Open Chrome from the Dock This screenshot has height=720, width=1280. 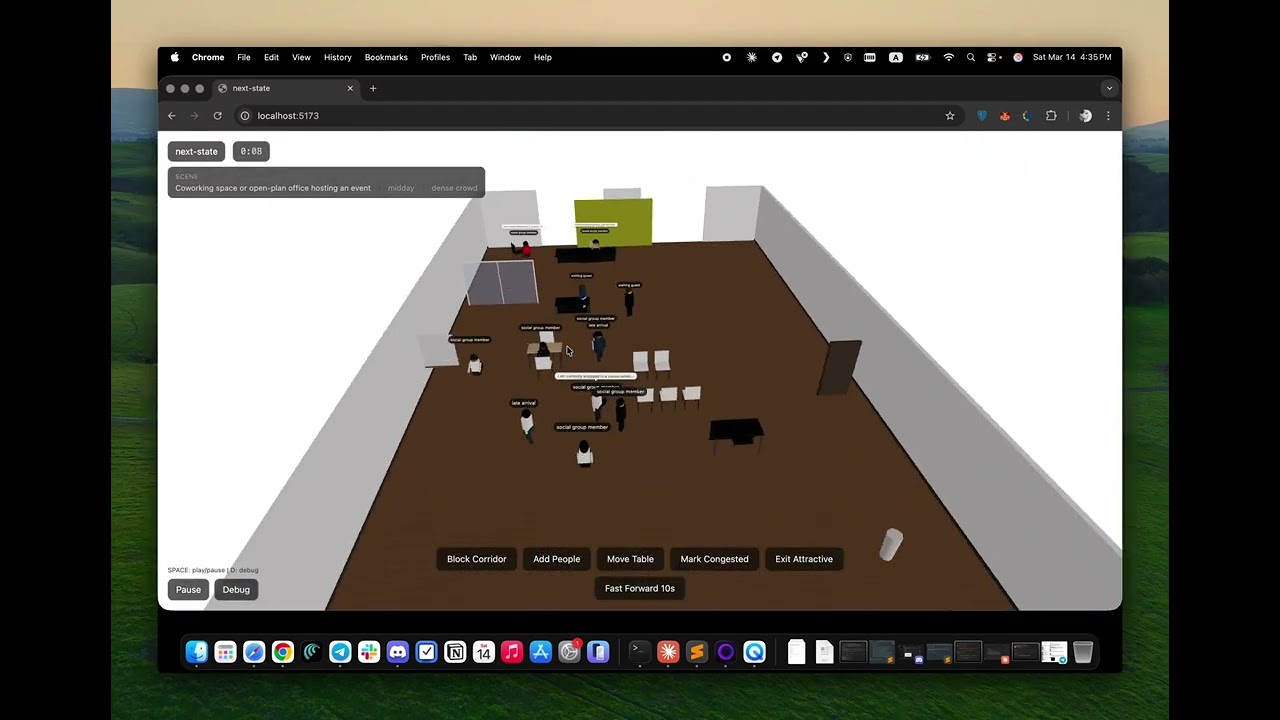pos(283,652)
